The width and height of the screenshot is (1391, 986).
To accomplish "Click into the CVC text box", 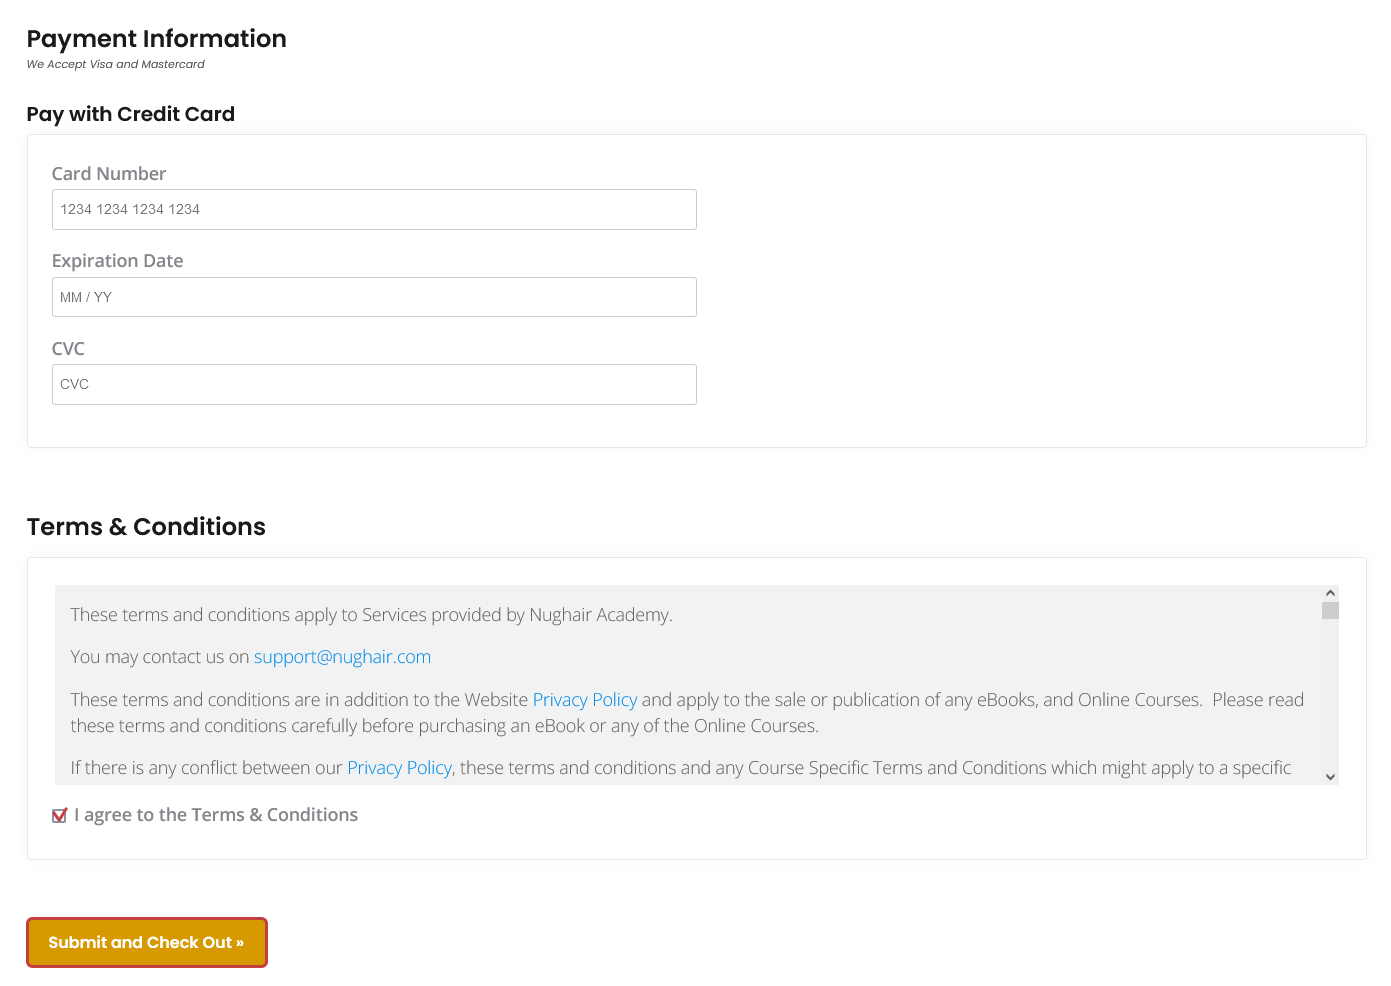I will click(x=374, y=385).
